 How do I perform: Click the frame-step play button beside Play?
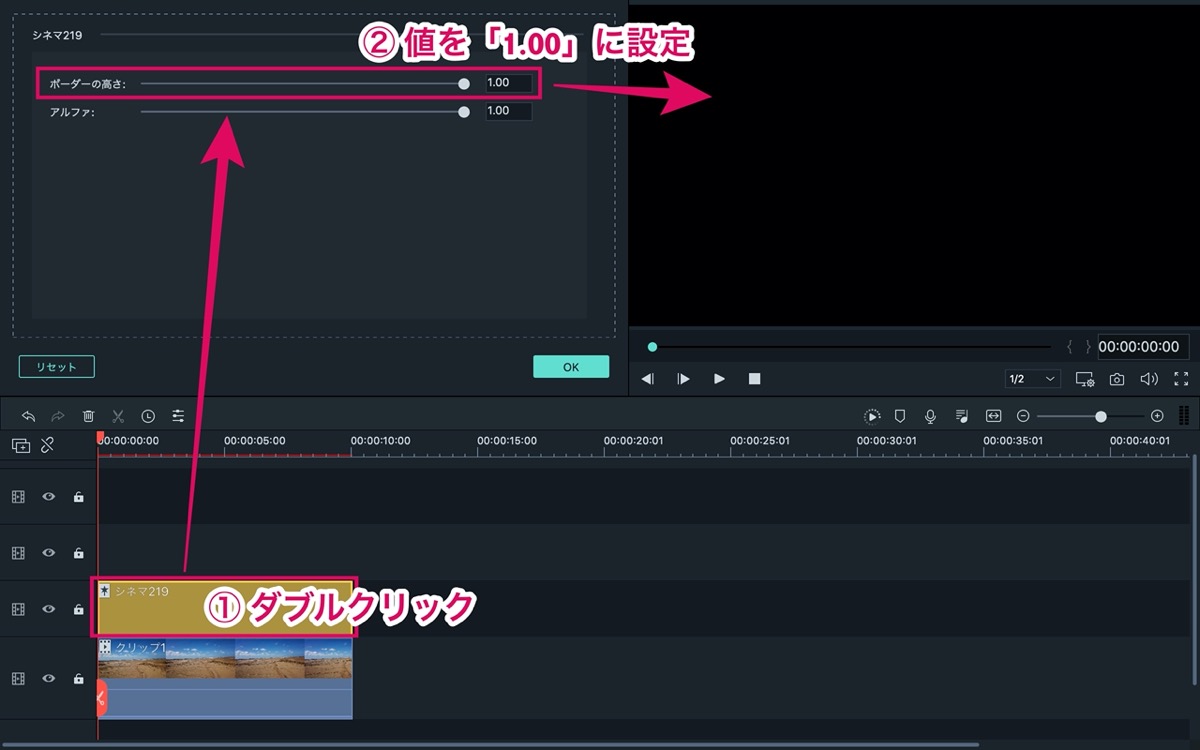[x=683, y=379]
